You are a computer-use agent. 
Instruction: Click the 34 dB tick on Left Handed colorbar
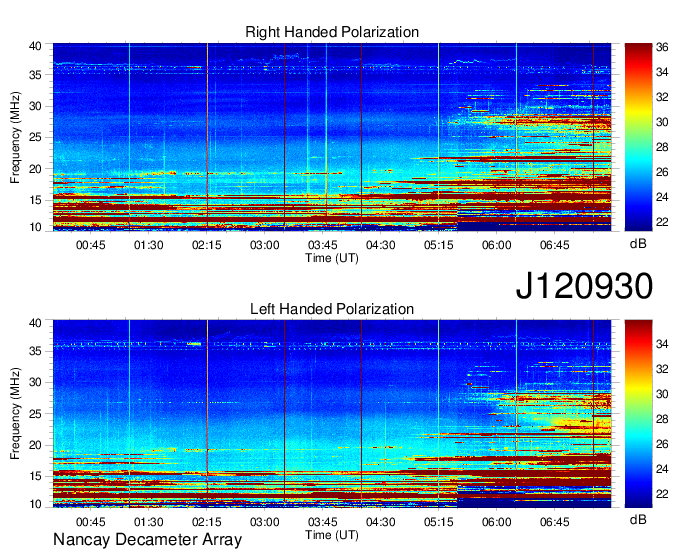(662, 344)
